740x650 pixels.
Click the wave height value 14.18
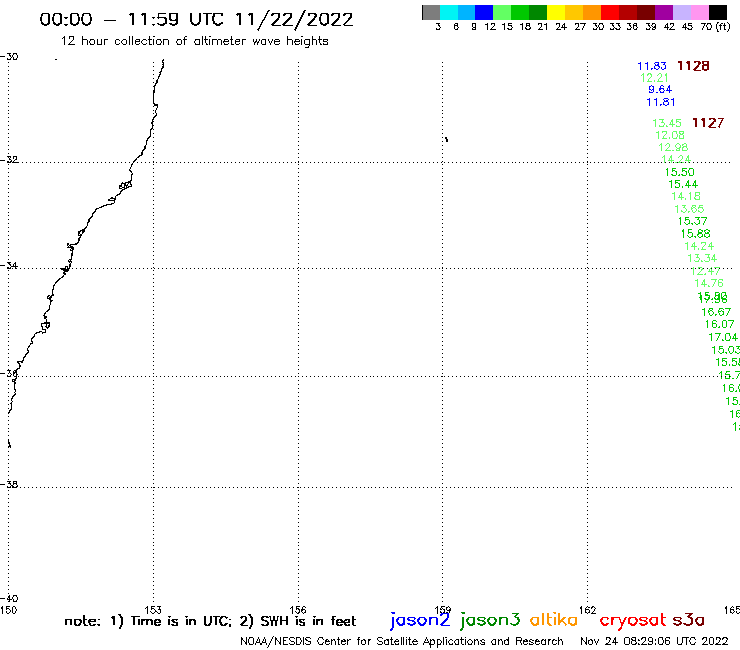[686, 196]
